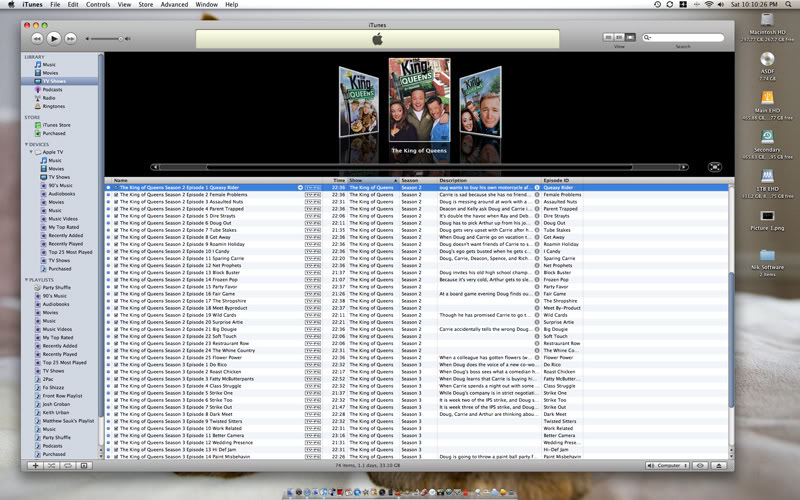Collapse the Apple TV device tree
Viewport: 800px width, 500px height.
[31, 152]
